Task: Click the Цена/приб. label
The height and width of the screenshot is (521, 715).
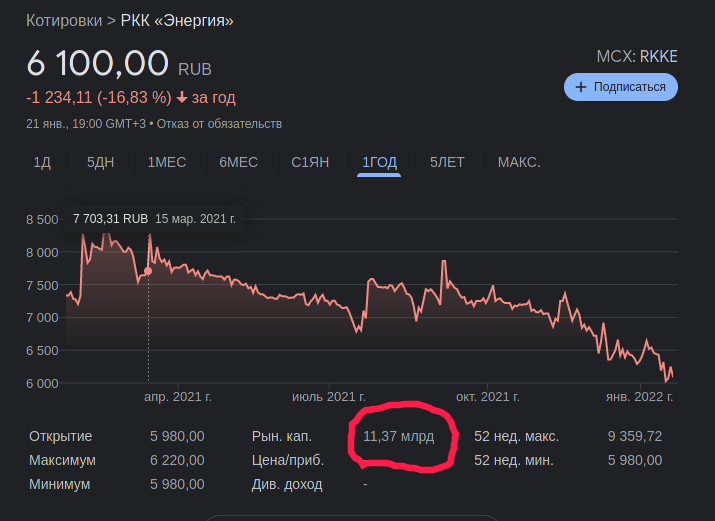Action: pyautogui.click(x=288, y=460)
